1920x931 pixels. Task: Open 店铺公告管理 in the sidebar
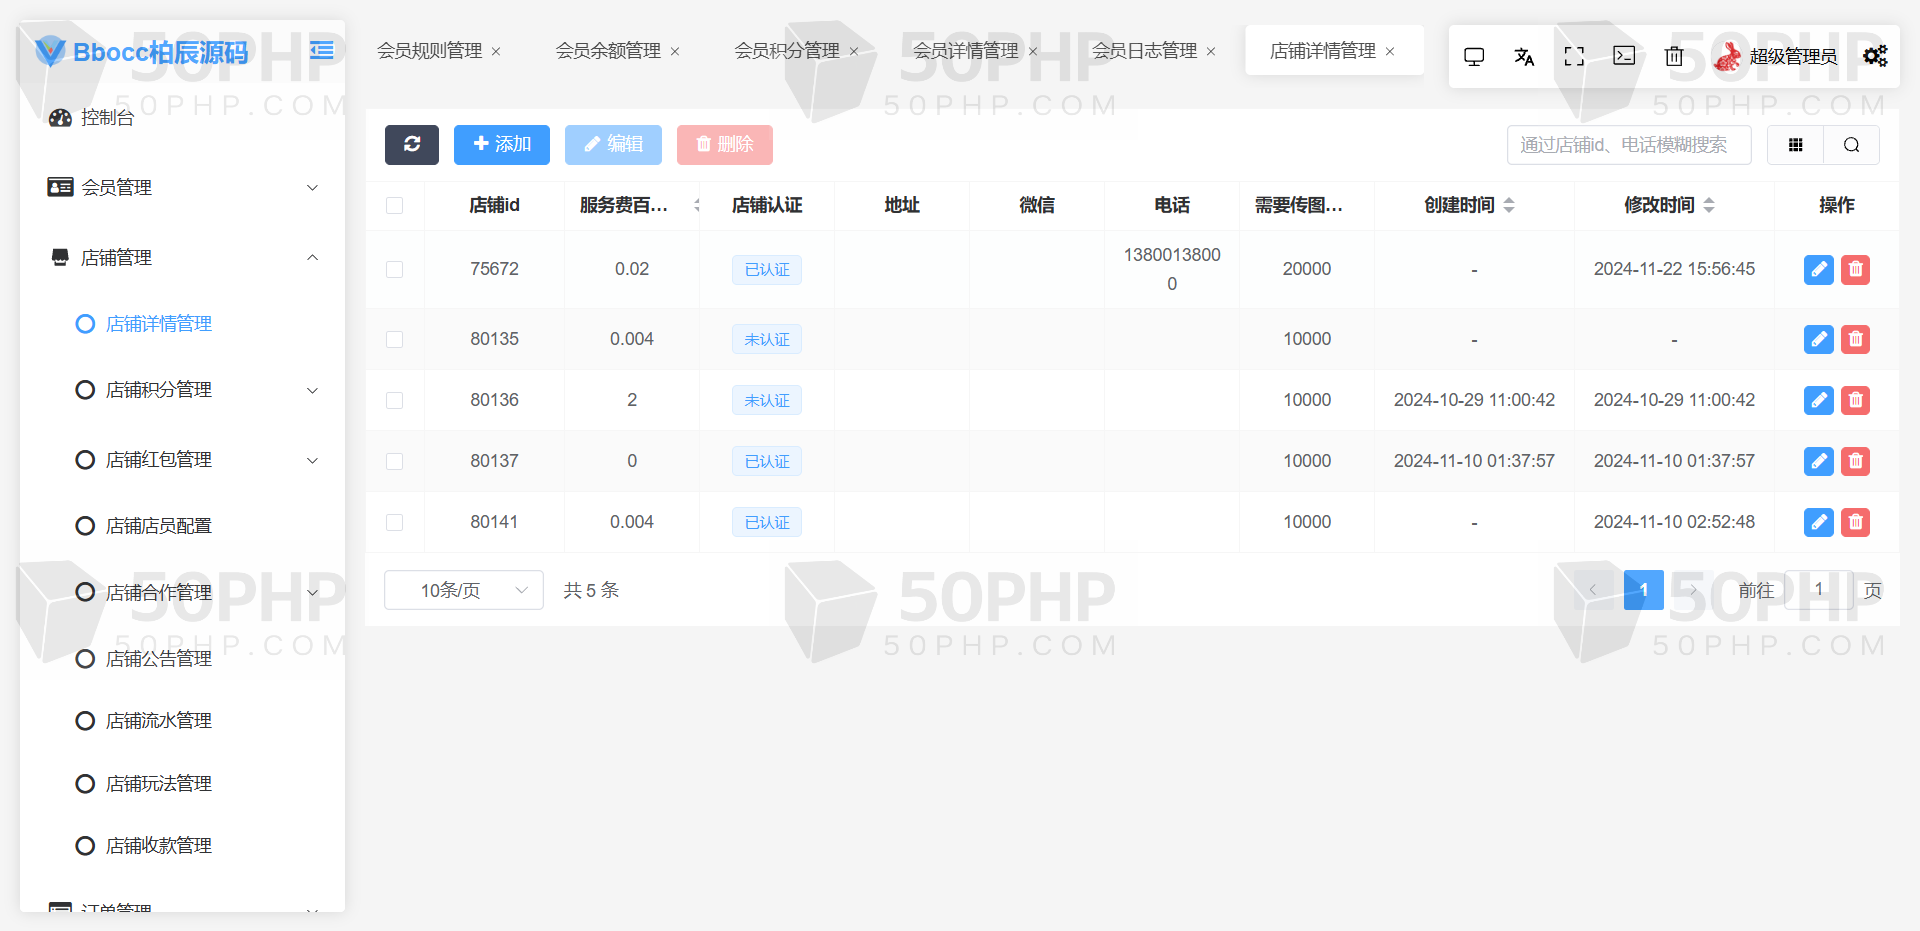point(158,658)
